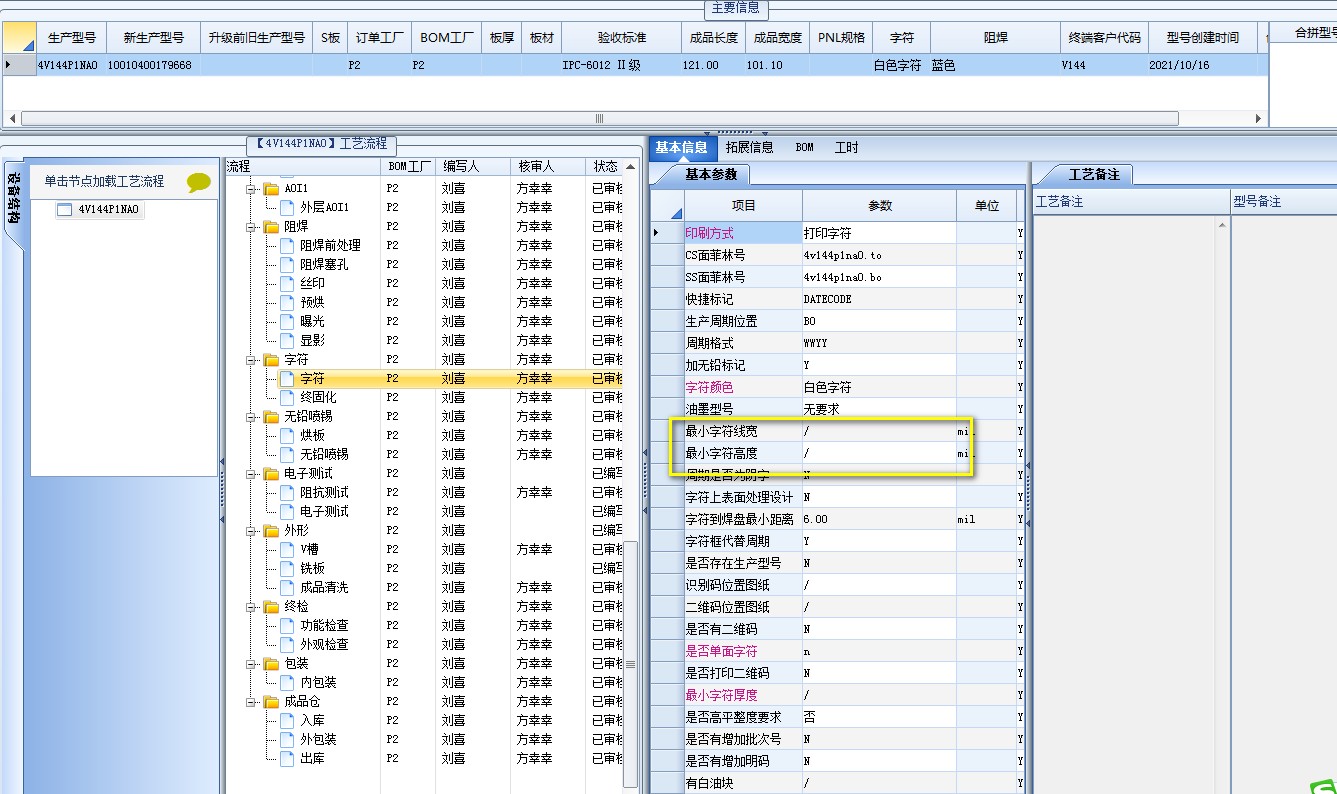Click the document icon beside 曝光
Screen dimensions: 1337x794
coord(288,322)
